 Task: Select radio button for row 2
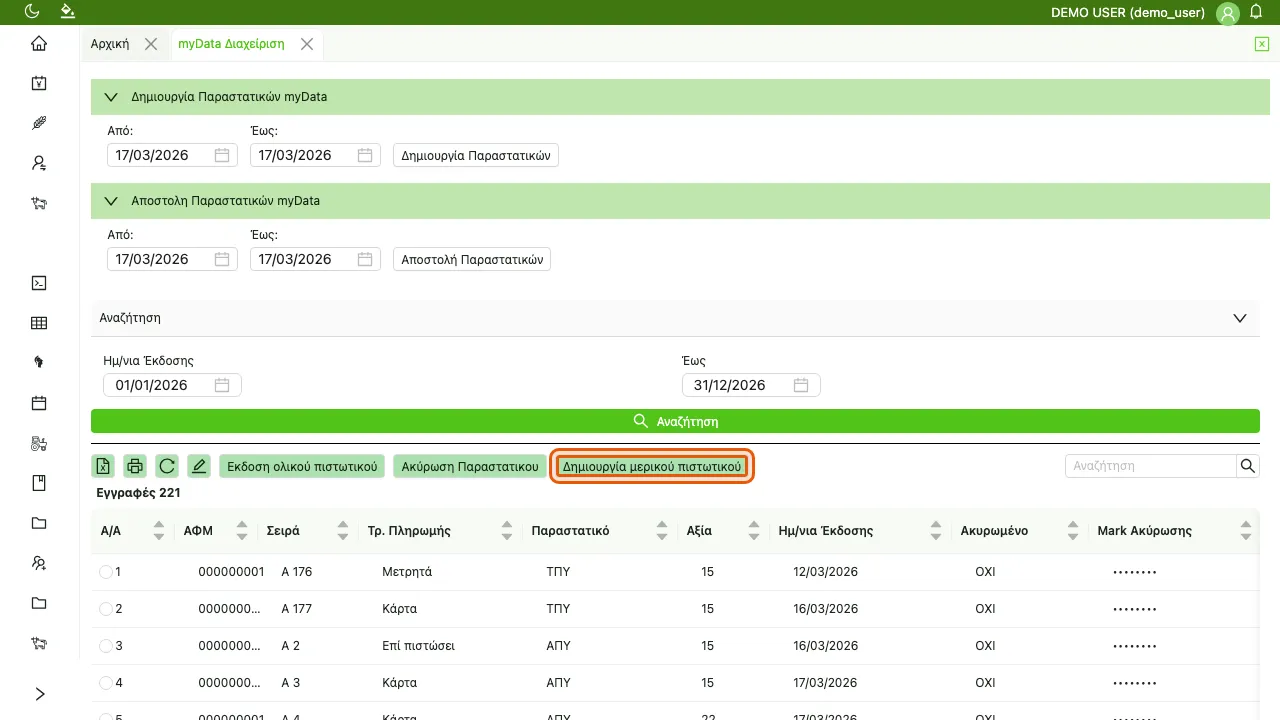tap(106, 609)
